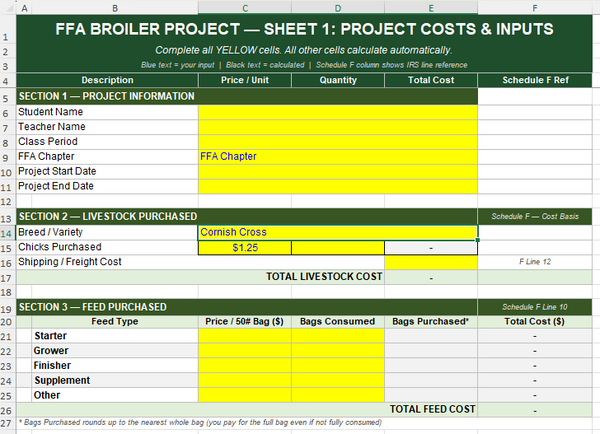
Task: Click the Starter price per bag cell
Action: (245, 336)
